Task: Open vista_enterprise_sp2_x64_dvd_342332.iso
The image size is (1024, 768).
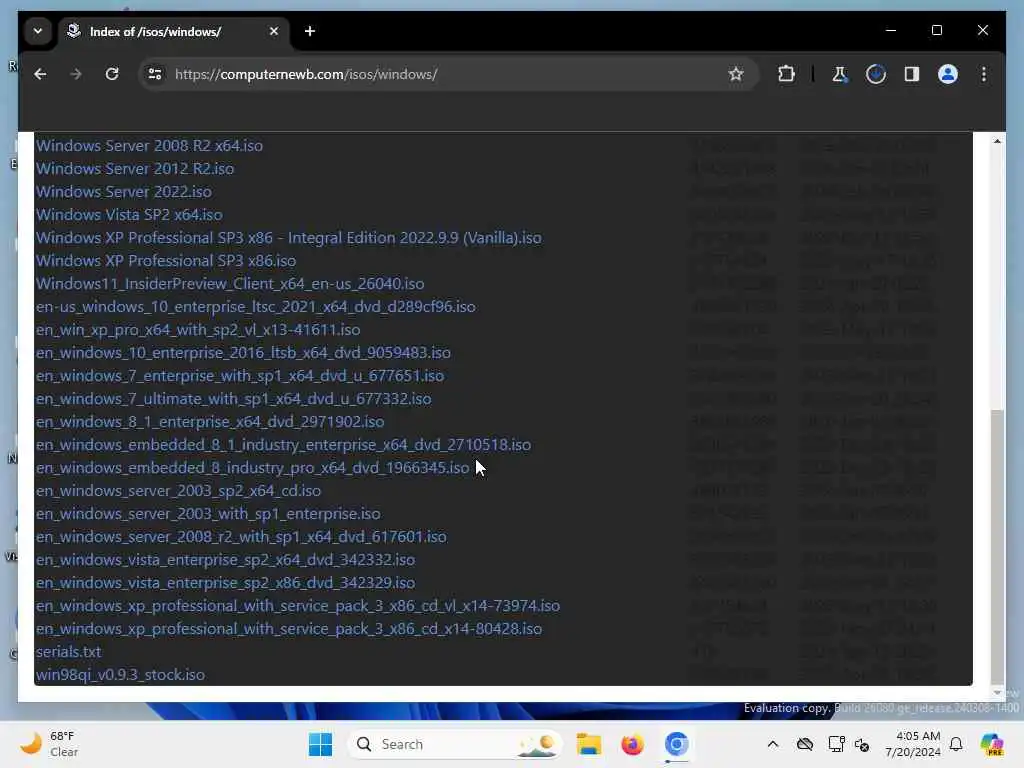Action: tap(225, 560)
